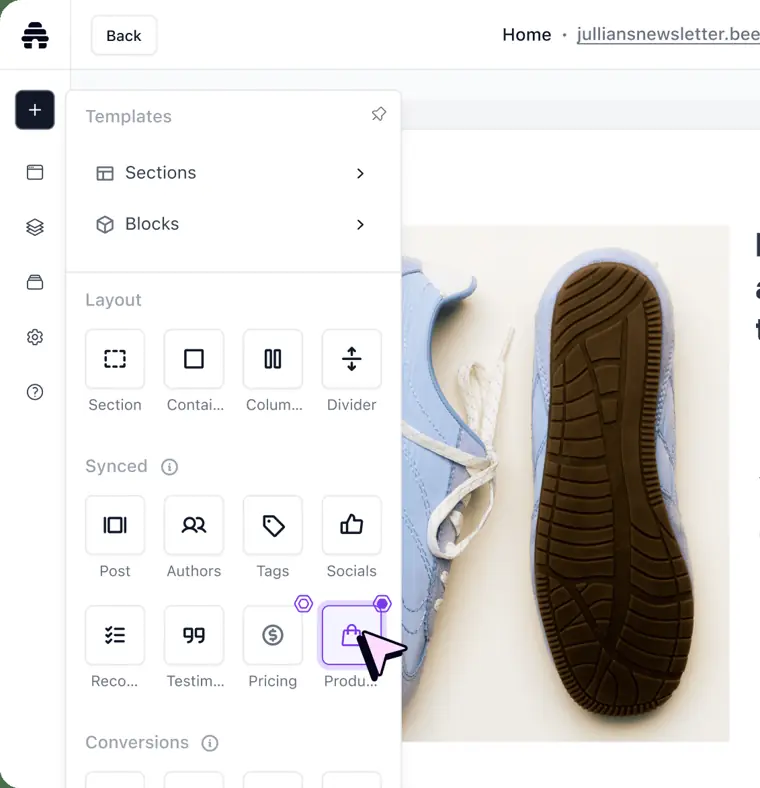
Task: Click the Templates heading
Action: click(129, 117)
